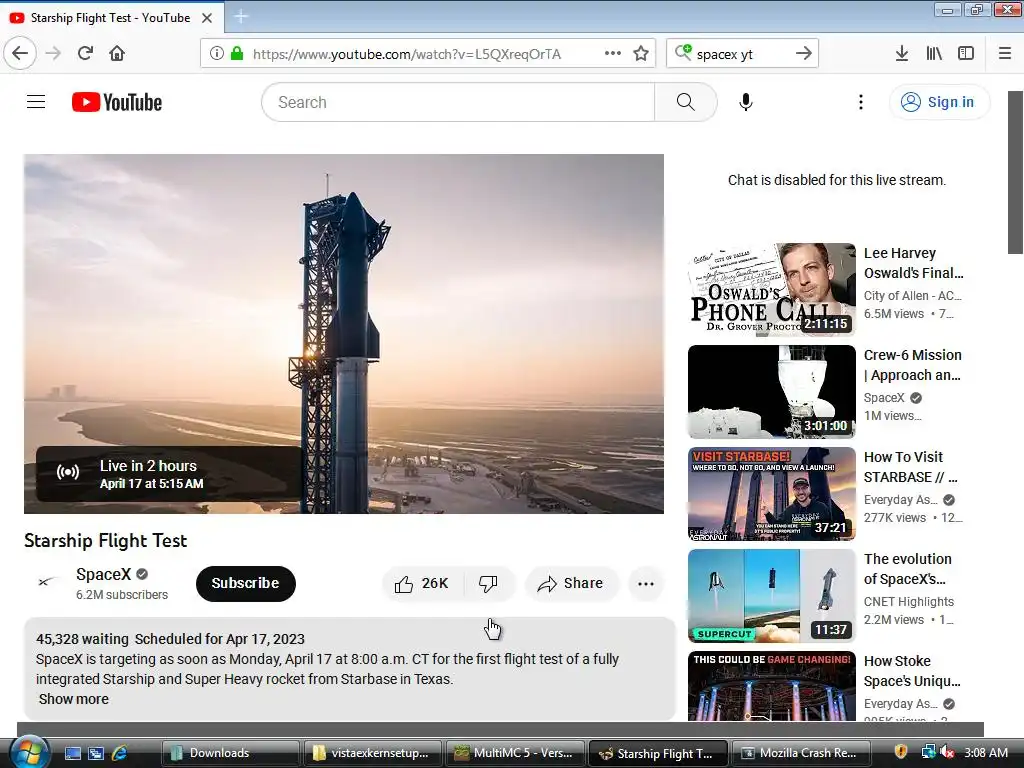Screen dimensions: 1024x768
Task: Open more actions ellipsis beside Share
Action: tap(646, 583)
